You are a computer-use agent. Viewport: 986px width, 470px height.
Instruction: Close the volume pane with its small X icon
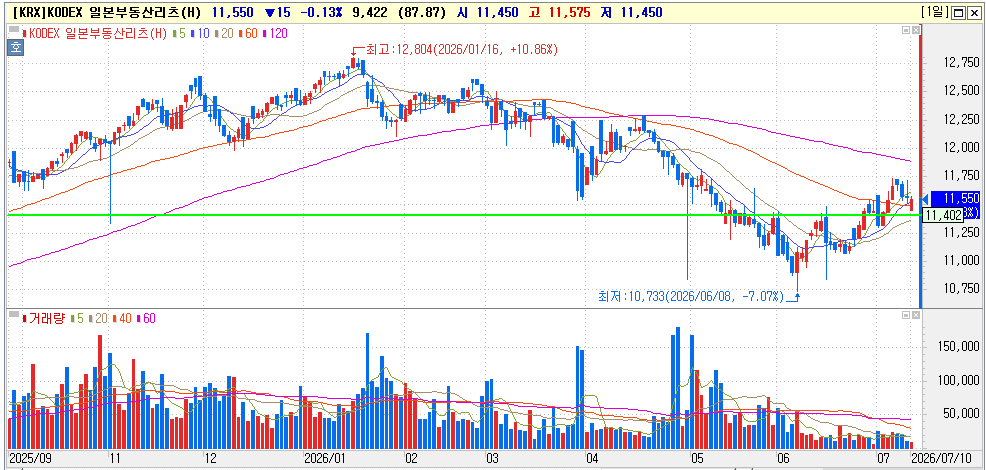click(915, 314)
